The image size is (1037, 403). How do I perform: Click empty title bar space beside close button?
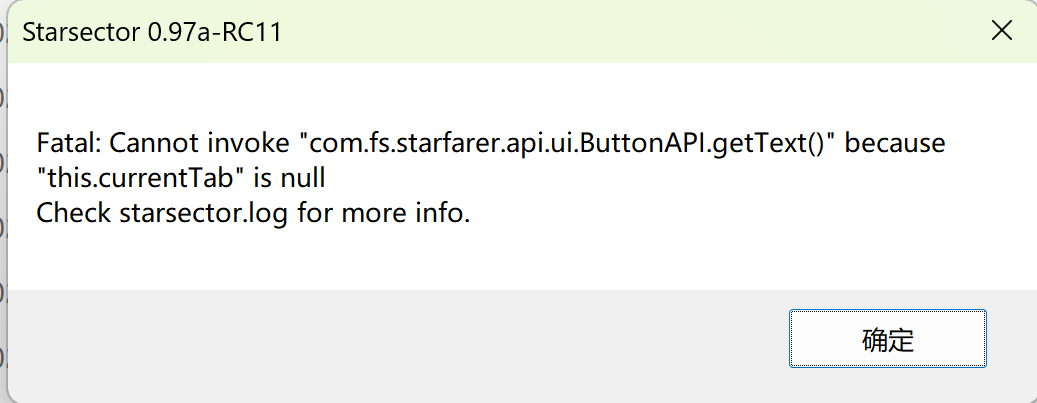click(x=700, y=31)
